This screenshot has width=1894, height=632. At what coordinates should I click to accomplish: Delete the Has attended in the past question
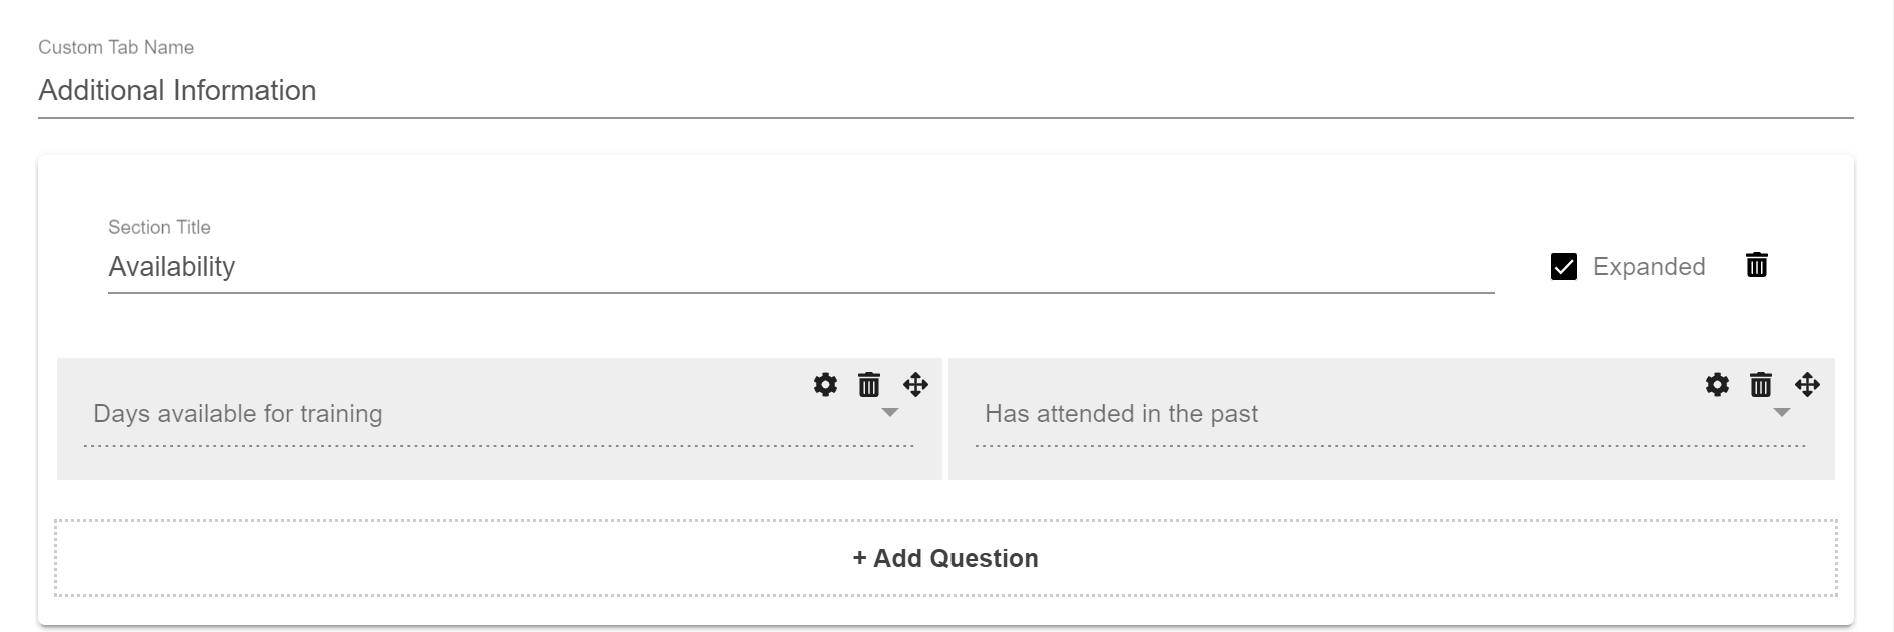tap(1761, 384)
